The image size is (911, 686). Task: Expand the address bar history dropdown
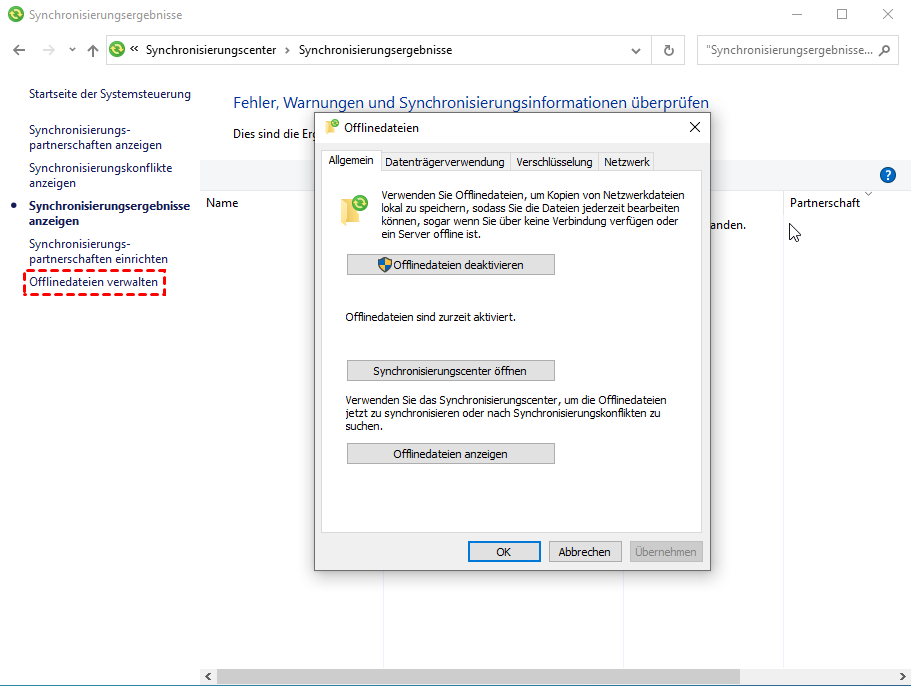tap(636, 51)
